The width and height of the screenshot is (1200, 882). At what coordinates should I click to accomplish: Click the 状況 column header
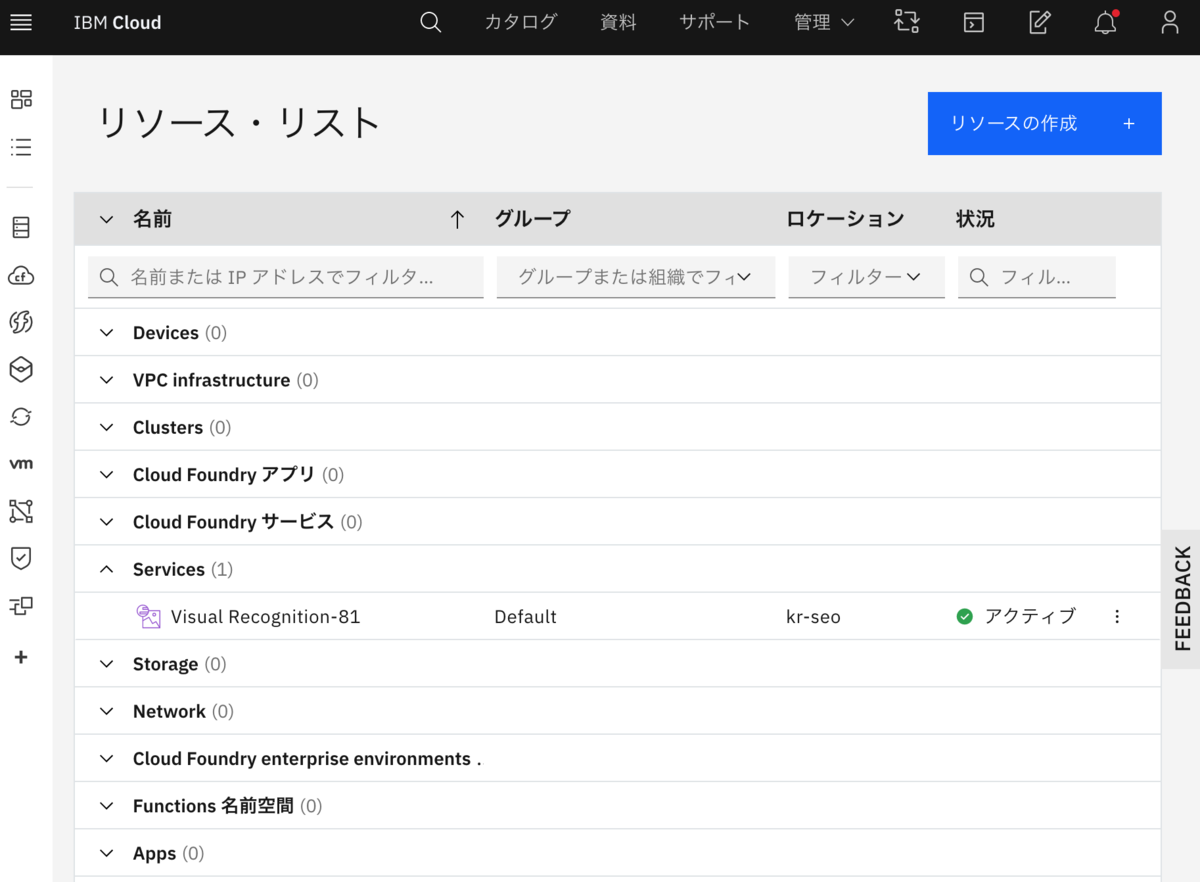[975, 219]
